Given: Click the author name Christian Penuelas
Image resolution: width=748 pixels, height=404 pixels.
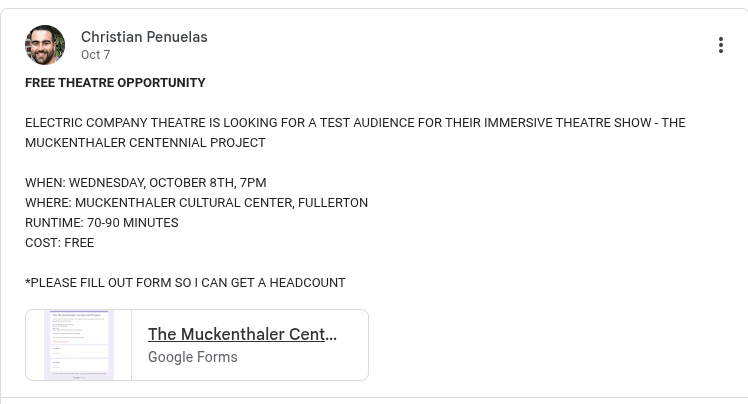Looking at the screenshot, I should (x=144, y=37).
